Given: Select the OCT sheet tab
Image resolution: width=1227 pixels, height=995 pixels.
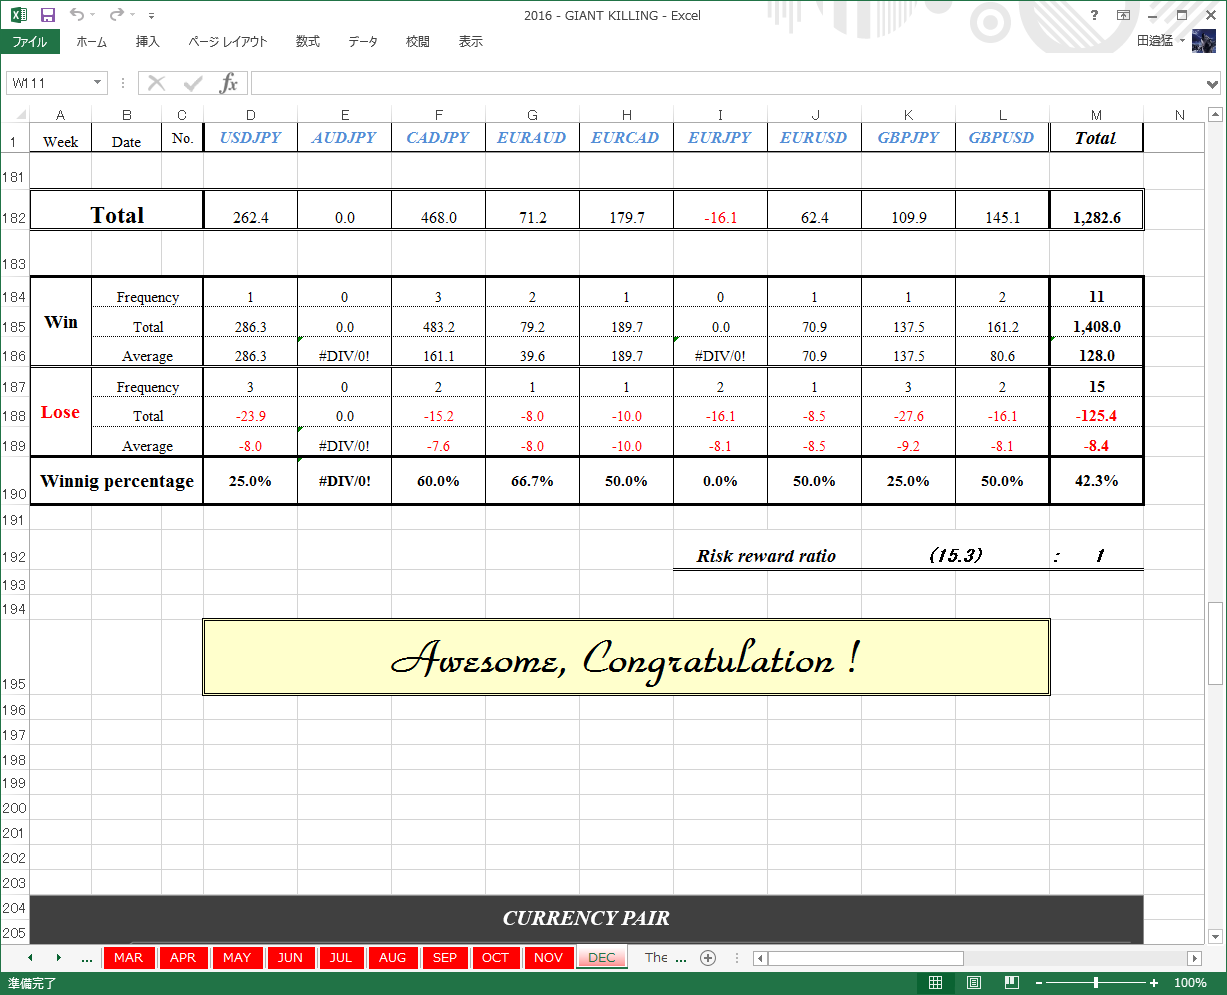Looking at the screenshot, I should [495, 957].
